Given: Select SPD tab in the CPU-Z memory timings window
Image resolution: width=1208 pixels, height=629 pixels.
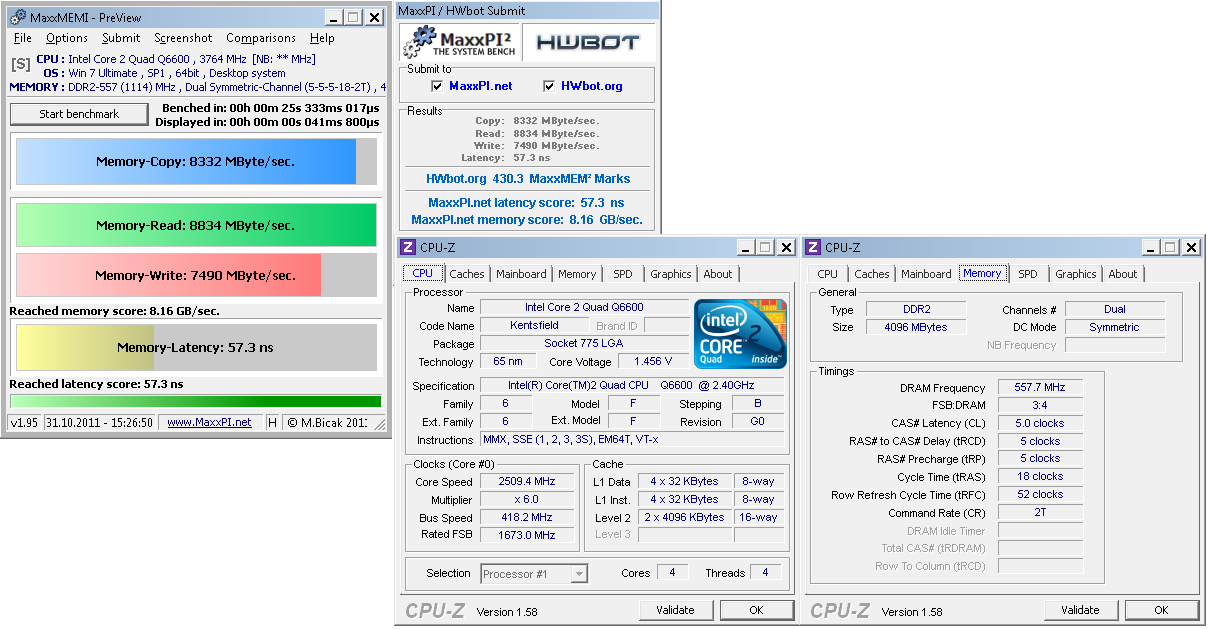Looking at the screenshot, I should pos(1028,274).
